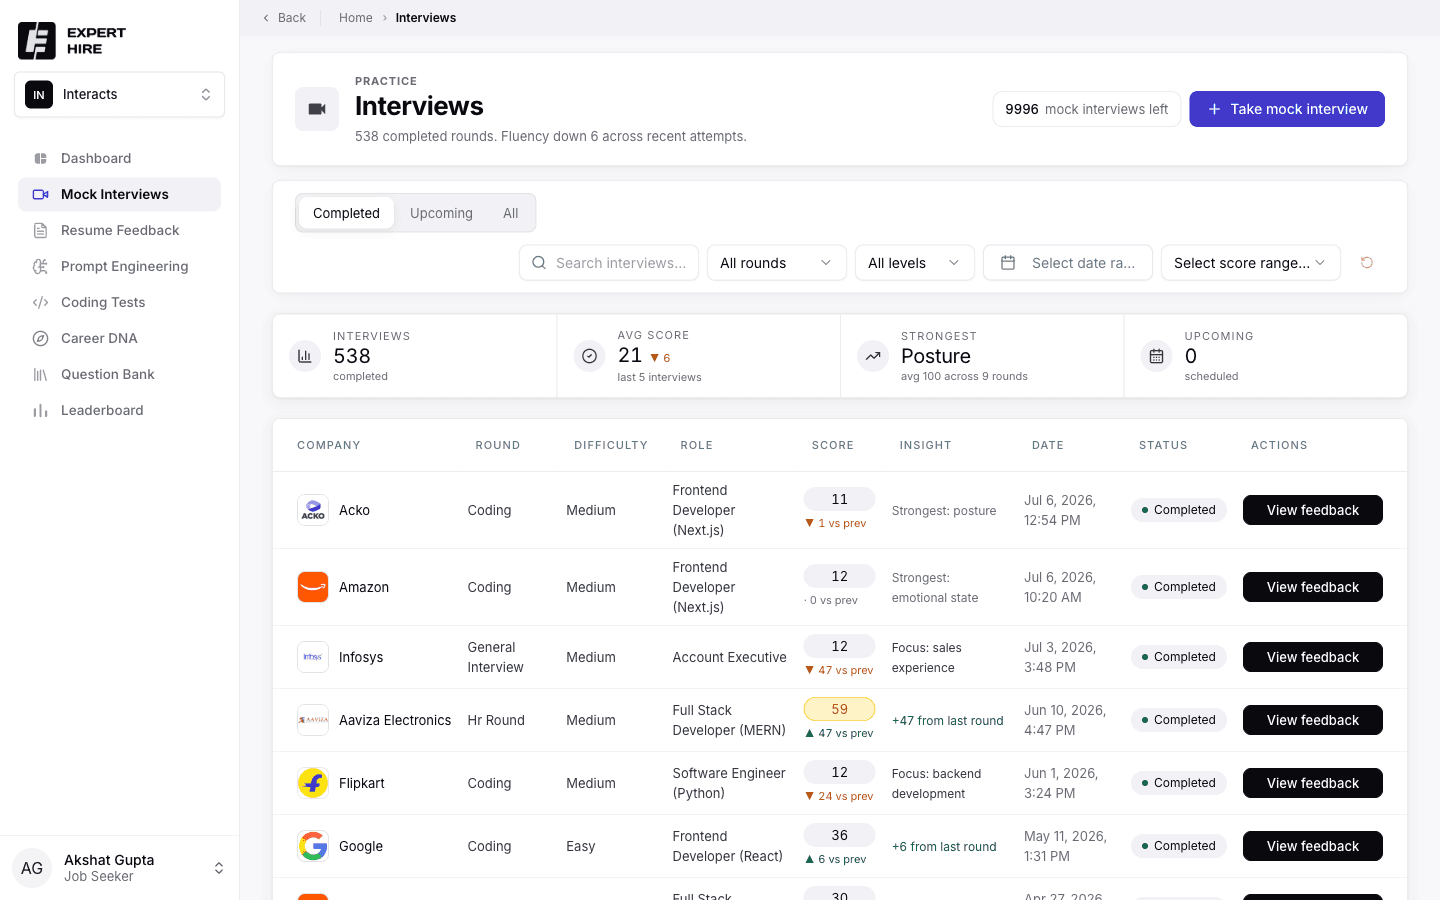Click the Search interviews input field
The height and width of the screenshot is (900, 1440).
tap(609, 263)
